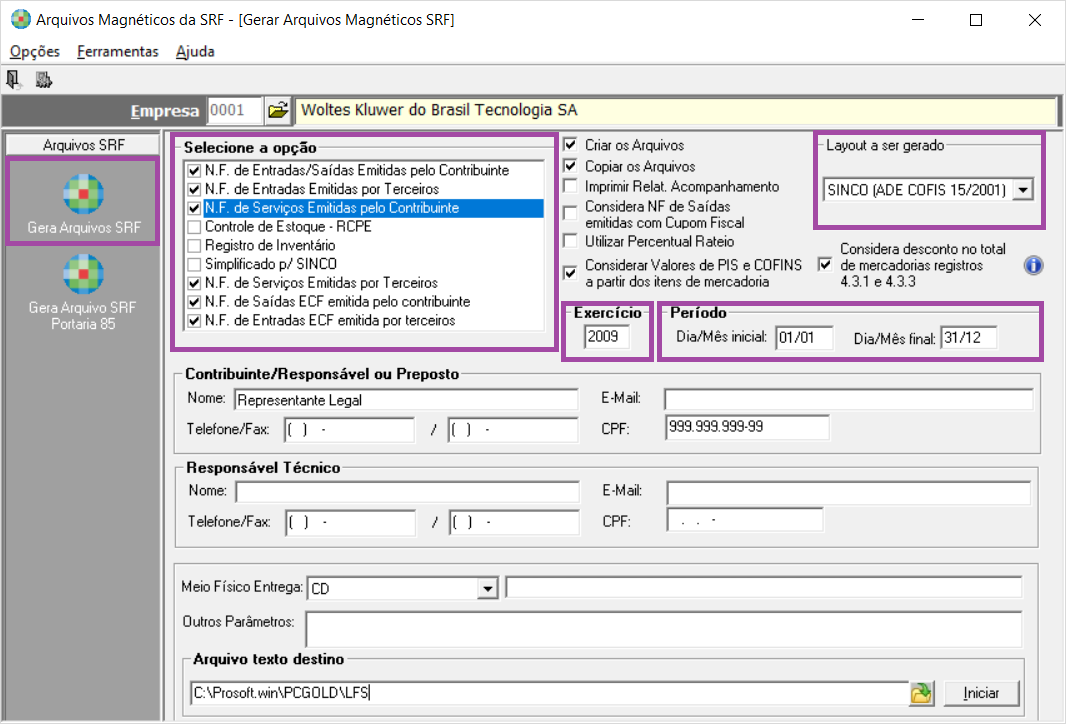The image size is (1066, 724).
Task: Close the Arquivos Magnéticos window
Action: (x=1034, y=20)
